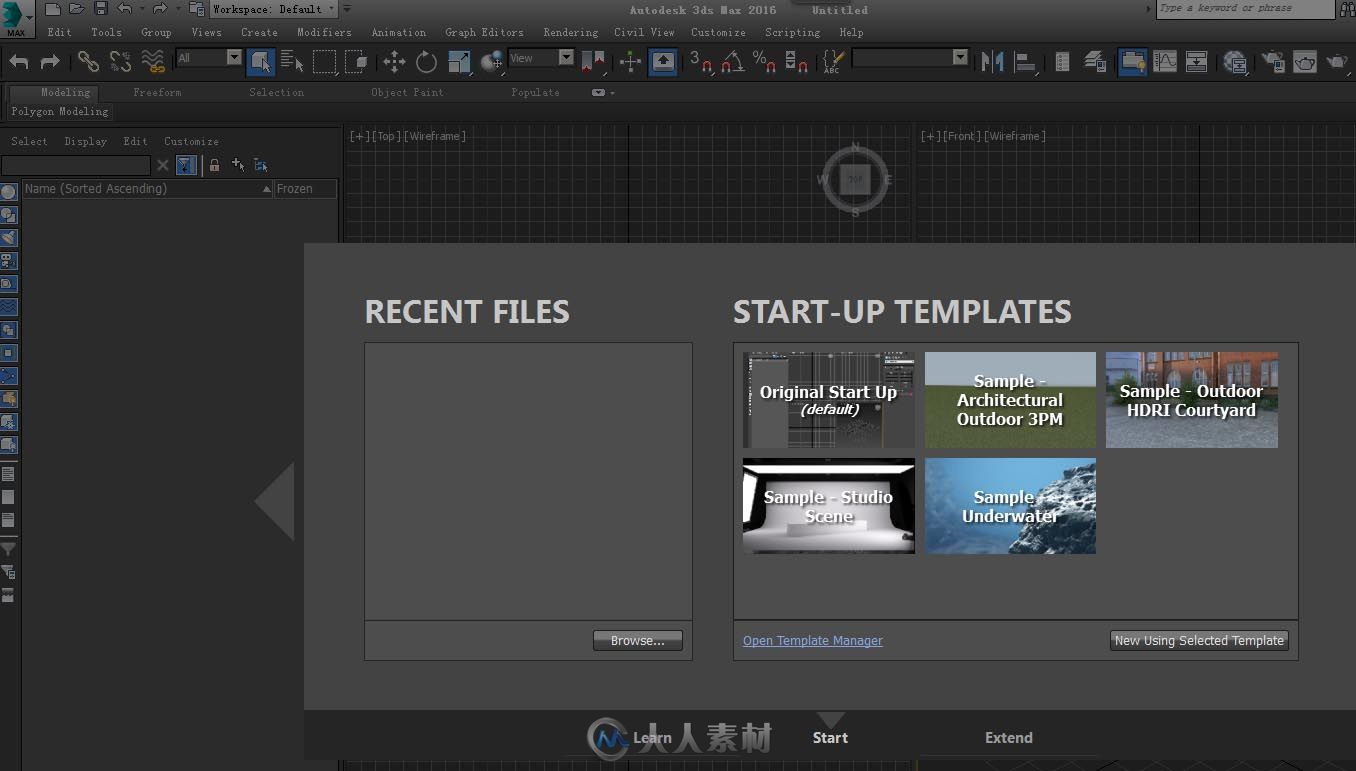Toggle Window/Crossing selection mode
Viewport: 1356px width, 771px height.
pos(356,62)
